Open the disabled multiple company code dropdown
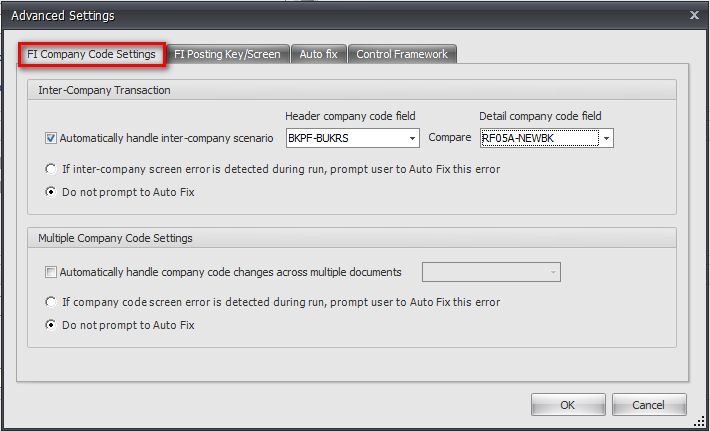The width and height of the screenshot is (710, 431). 491,272
